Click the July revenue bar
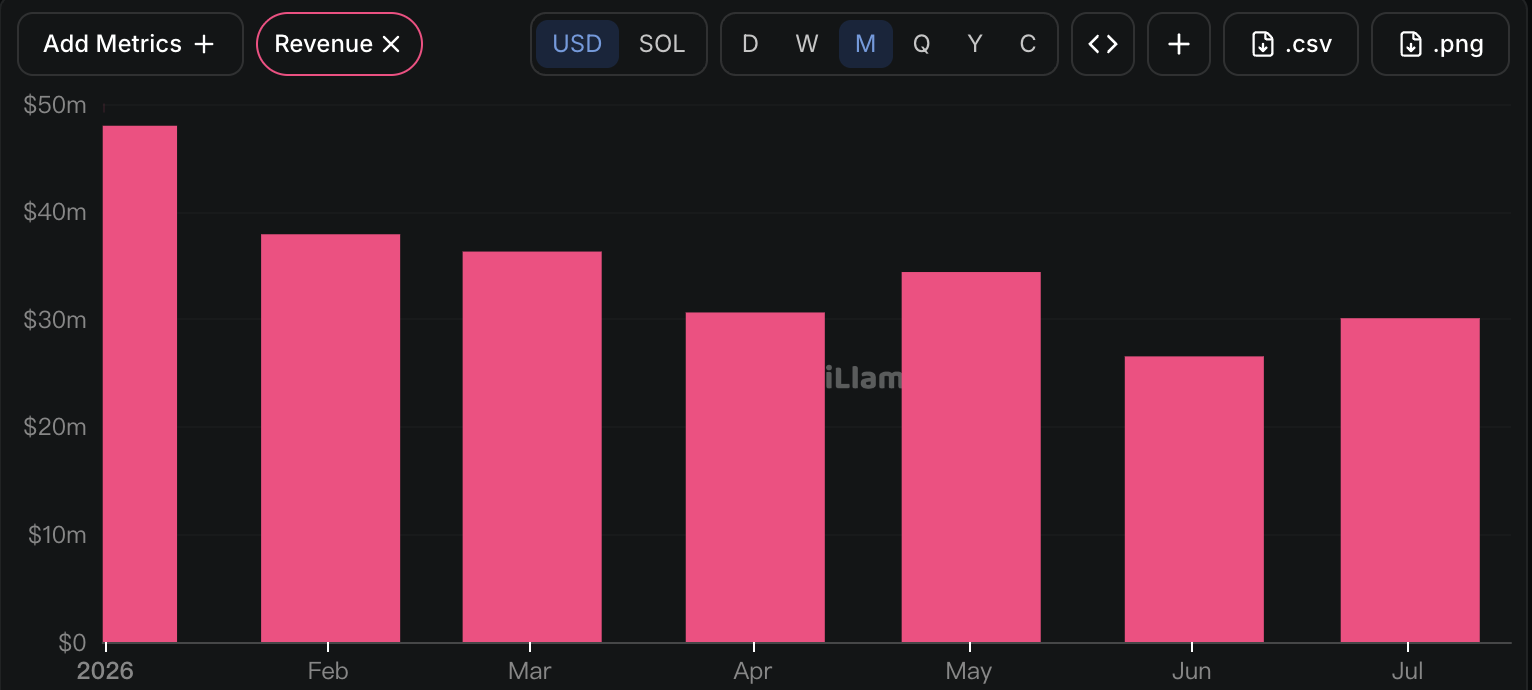 tap(1410, 480)
